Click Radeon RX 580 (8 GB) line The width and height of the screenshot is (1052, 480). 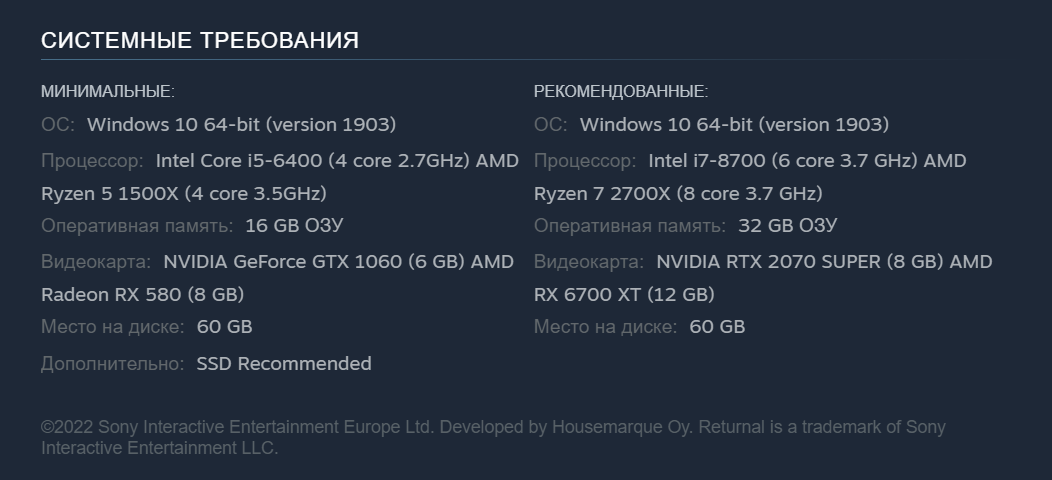142,295
